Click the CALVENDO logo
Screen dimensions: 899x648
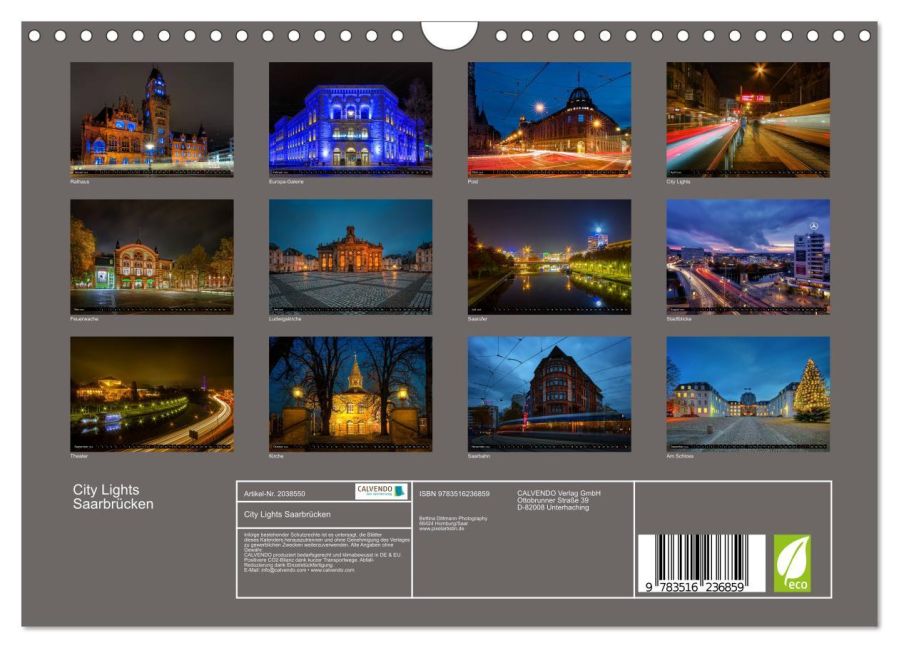(381, 491)
